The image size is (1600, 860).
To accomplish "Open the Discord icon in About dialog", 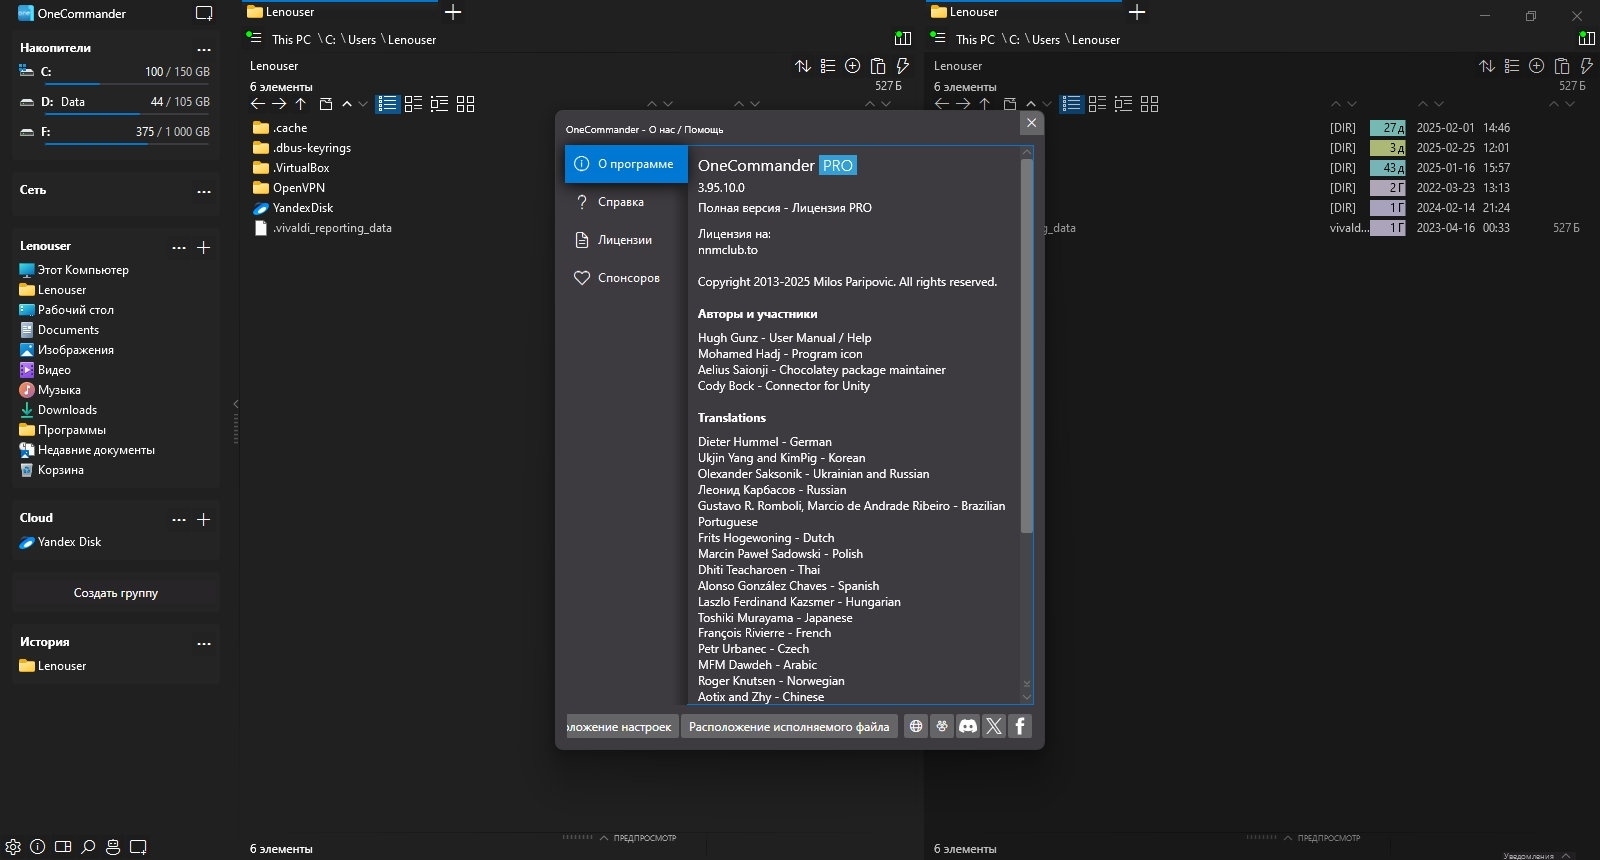I will point(968,726).
